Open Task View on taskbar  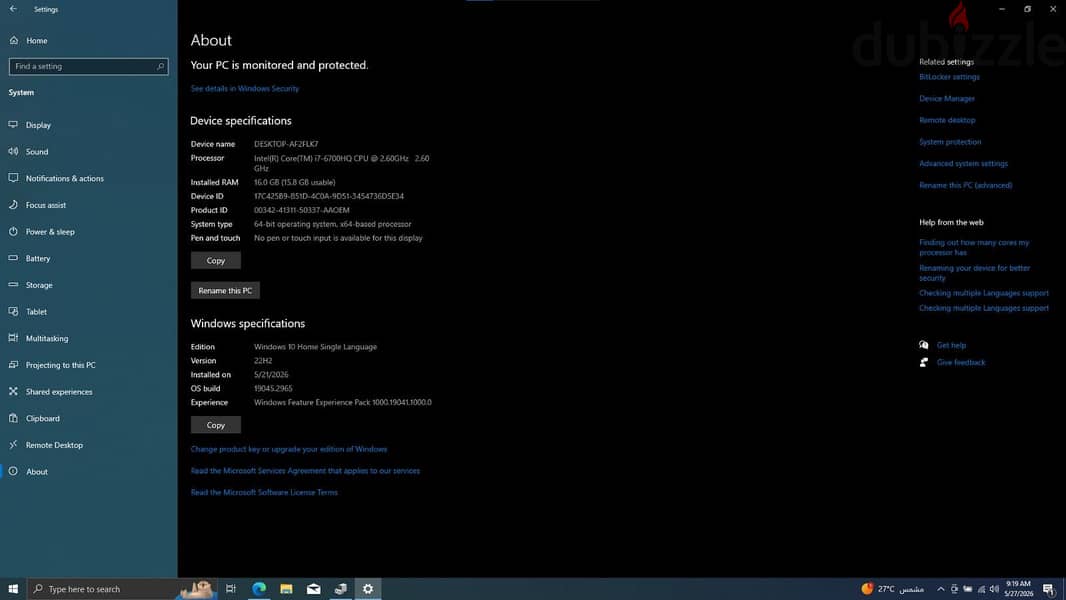(x=230, y=588)
